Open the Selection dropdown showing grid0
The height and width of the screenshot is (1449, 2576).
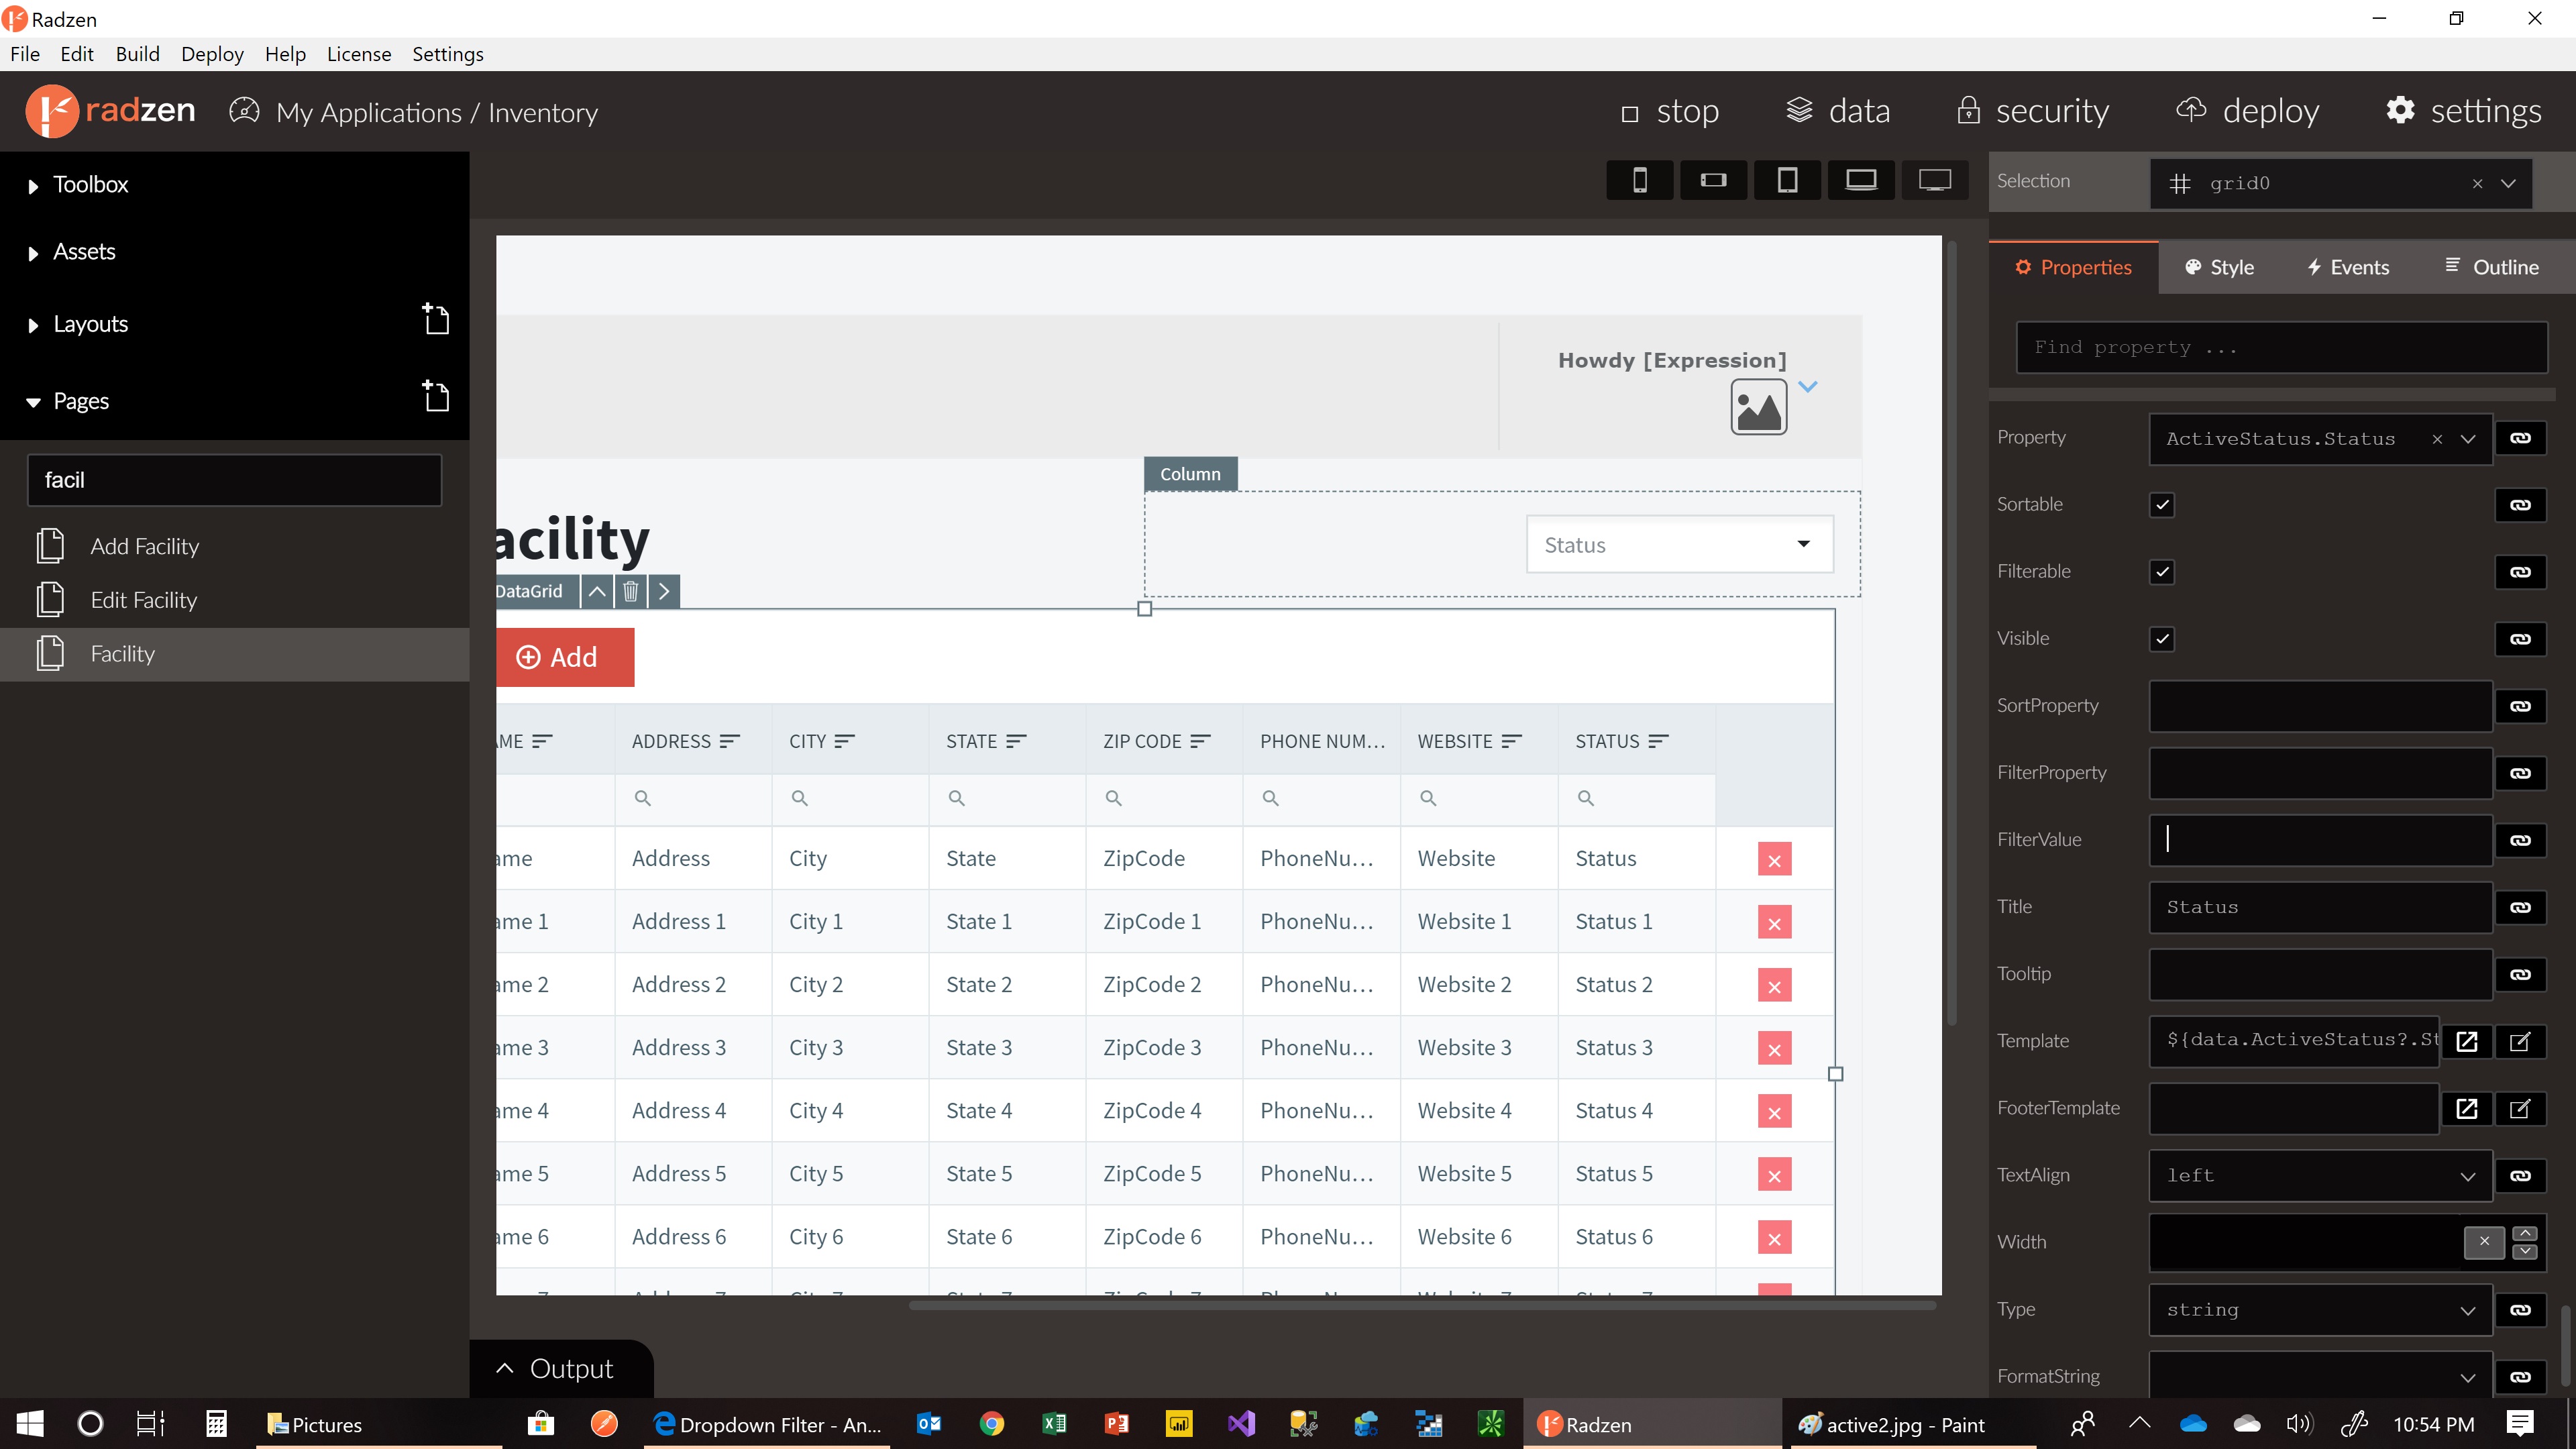click(x=2508, y=183)
